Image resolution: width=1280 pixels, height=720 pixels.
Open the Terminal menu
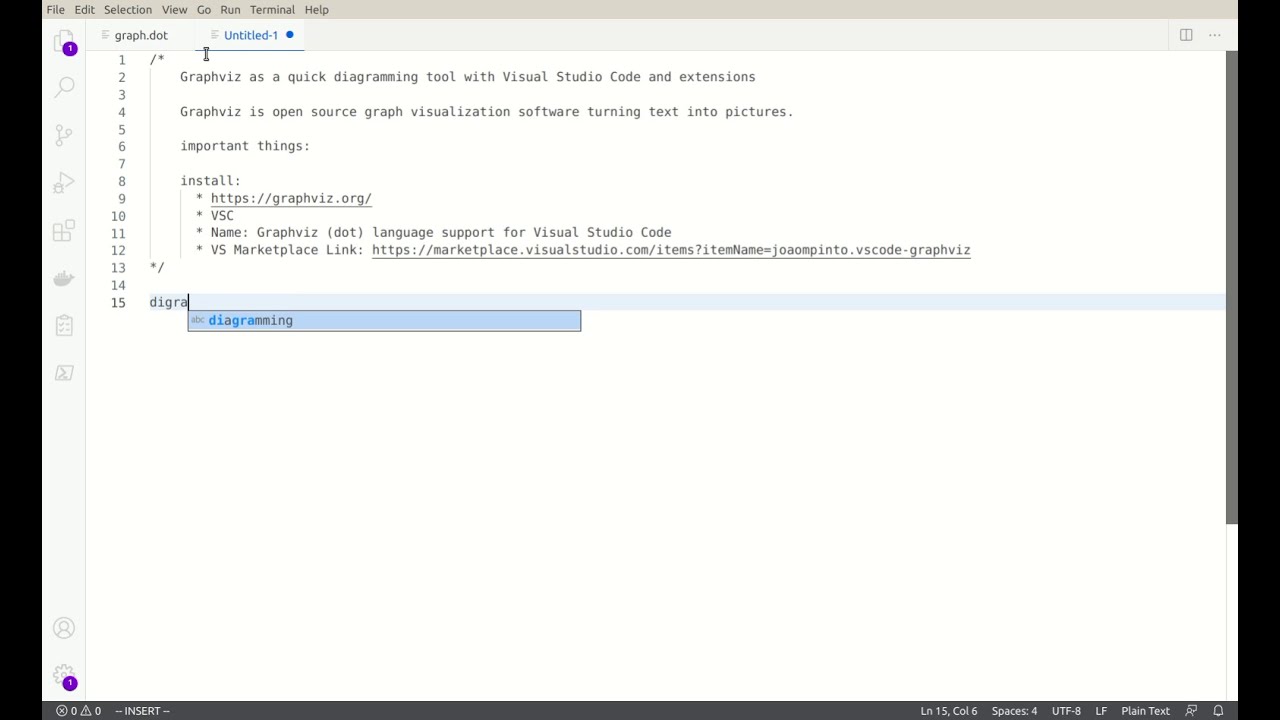[x=272, y=9]
